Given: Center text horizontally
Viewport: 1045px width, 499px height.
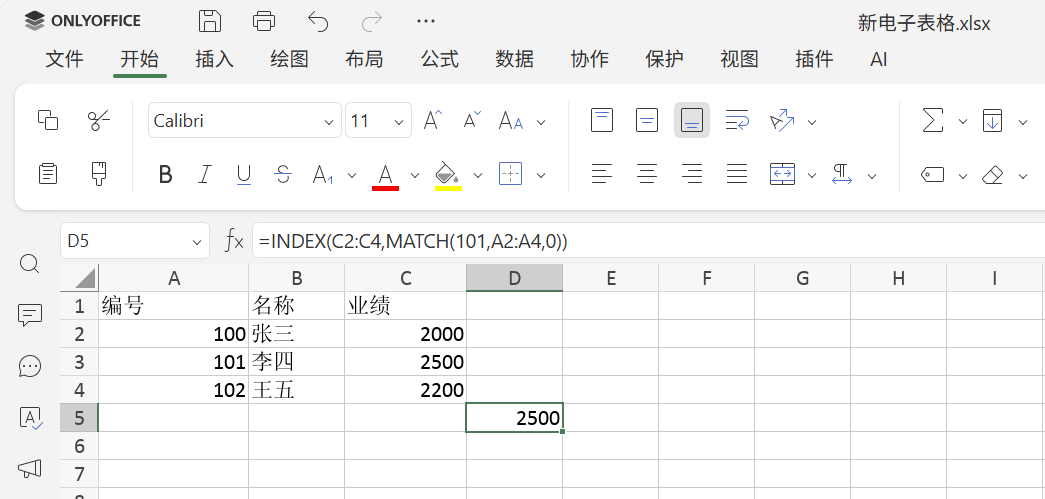Looking at the screenshot, I should pyautogui.click(x=647, y=175).
